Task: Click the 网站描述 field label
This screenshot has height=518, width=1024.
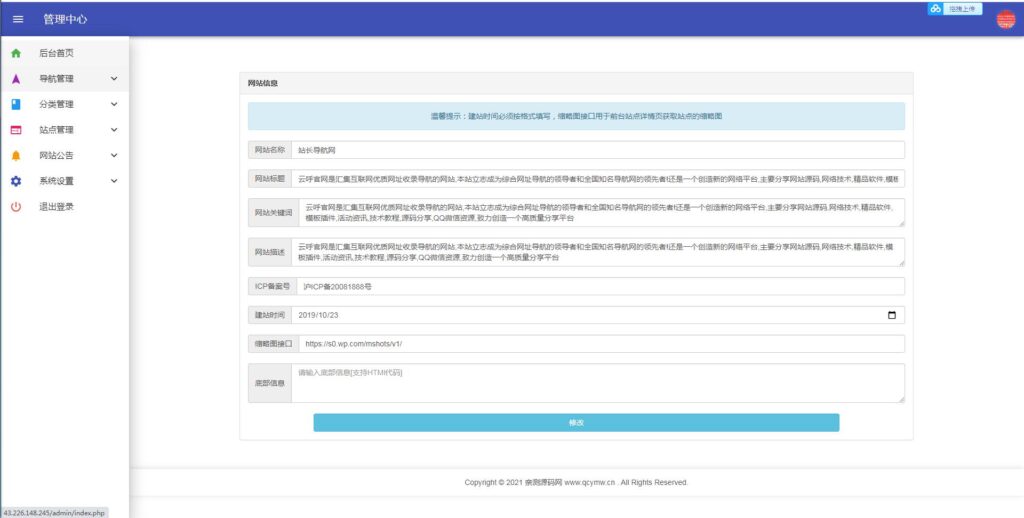Action: pos(270,252)
